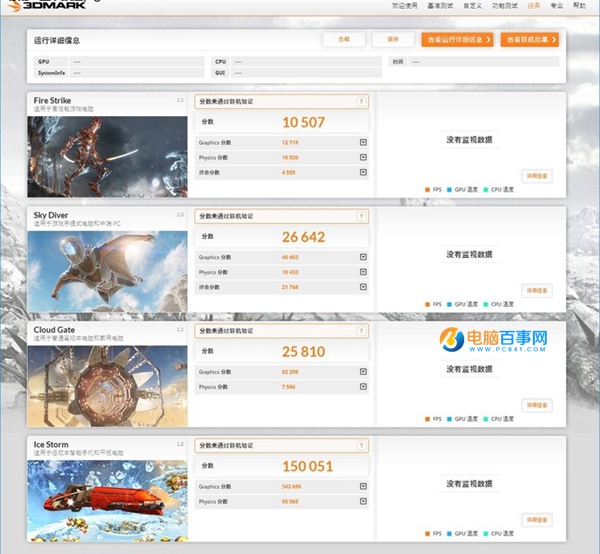Click the Ice Storm score 150 051
The height and width of the screenshot is (554, 600).
(308, 466)
